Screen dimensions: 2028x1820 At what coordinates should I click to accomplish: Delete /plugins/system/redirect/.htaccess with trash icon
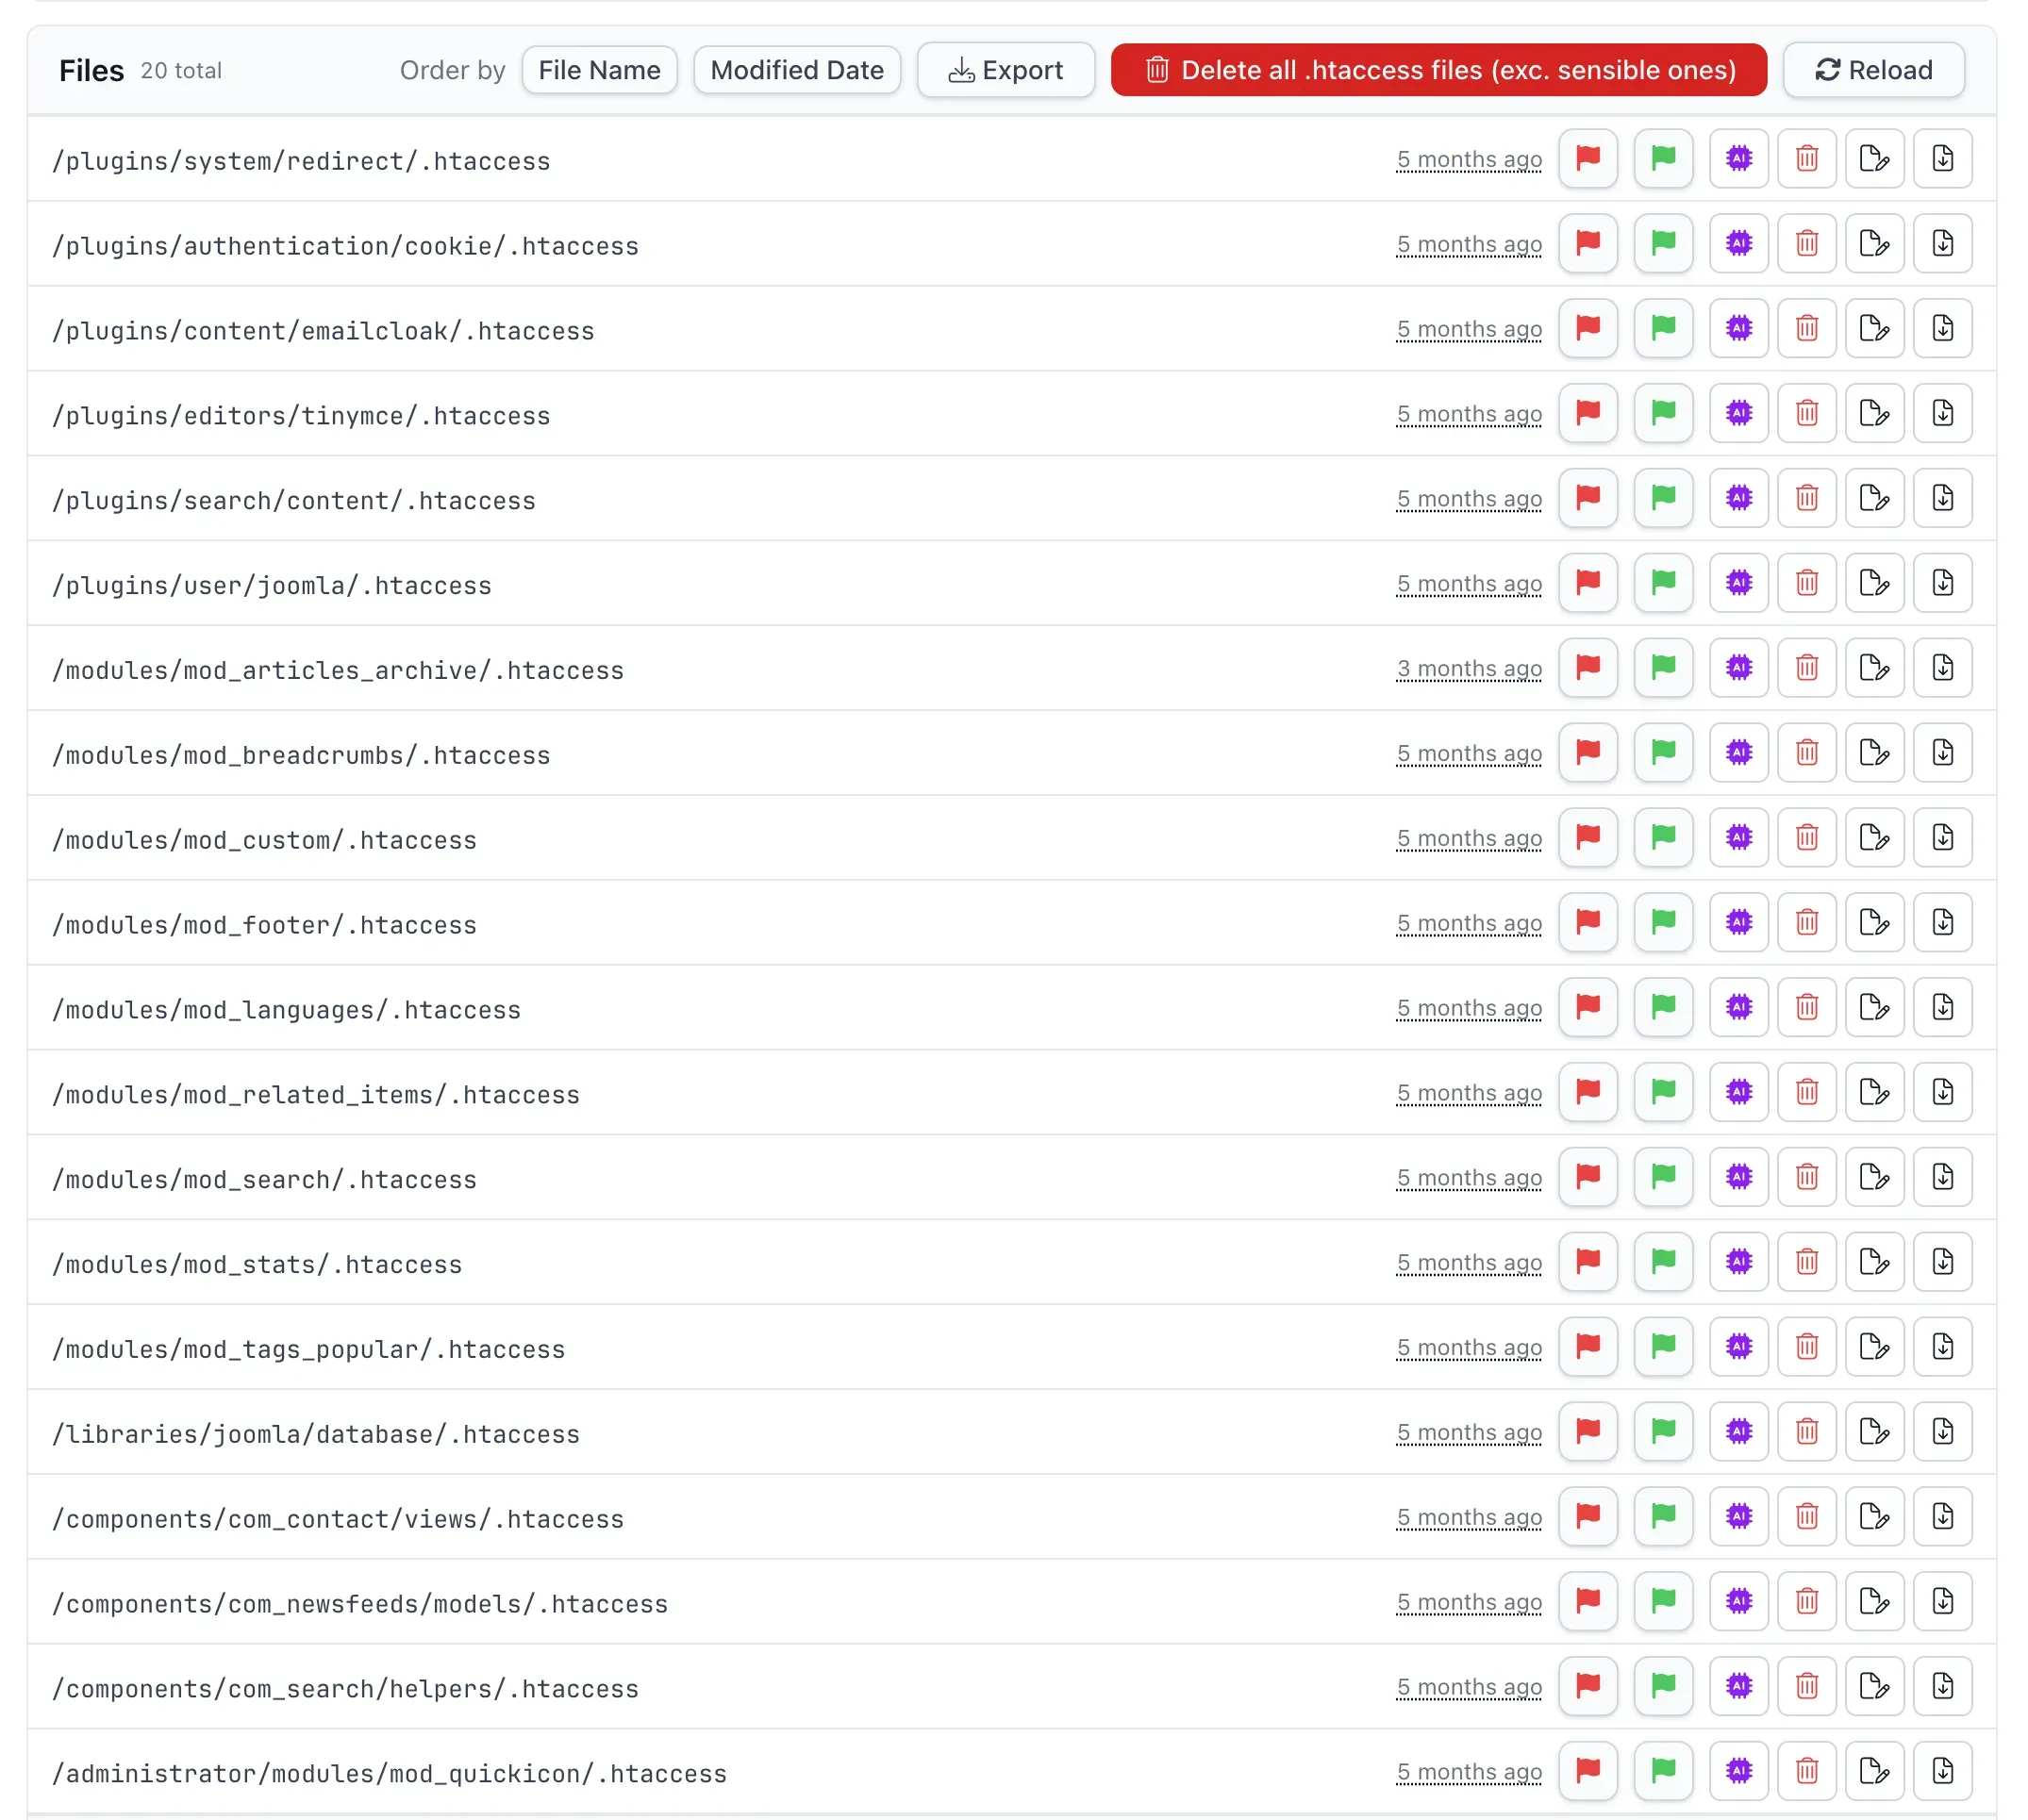pyautogui.click(x=1807, y=158)
